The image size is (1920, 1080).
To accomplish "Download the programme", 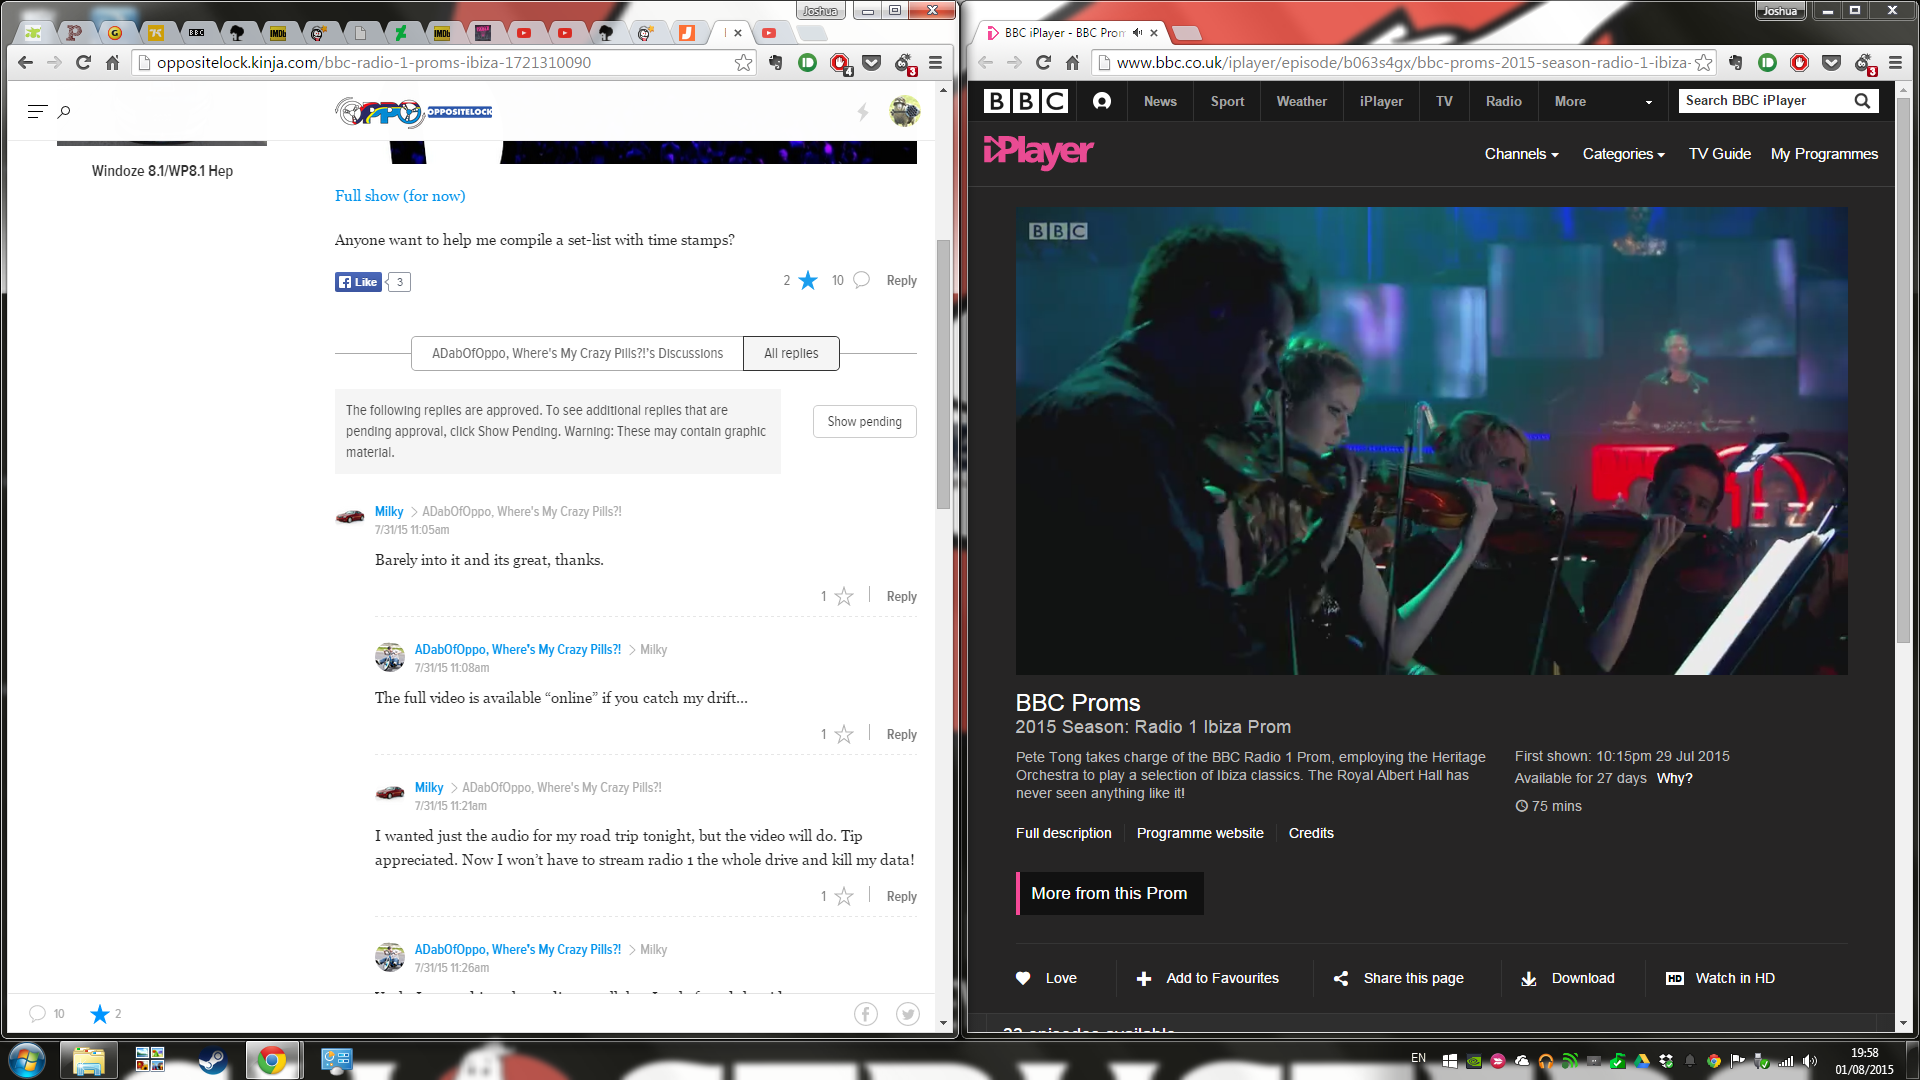I will pos(1568,978).
